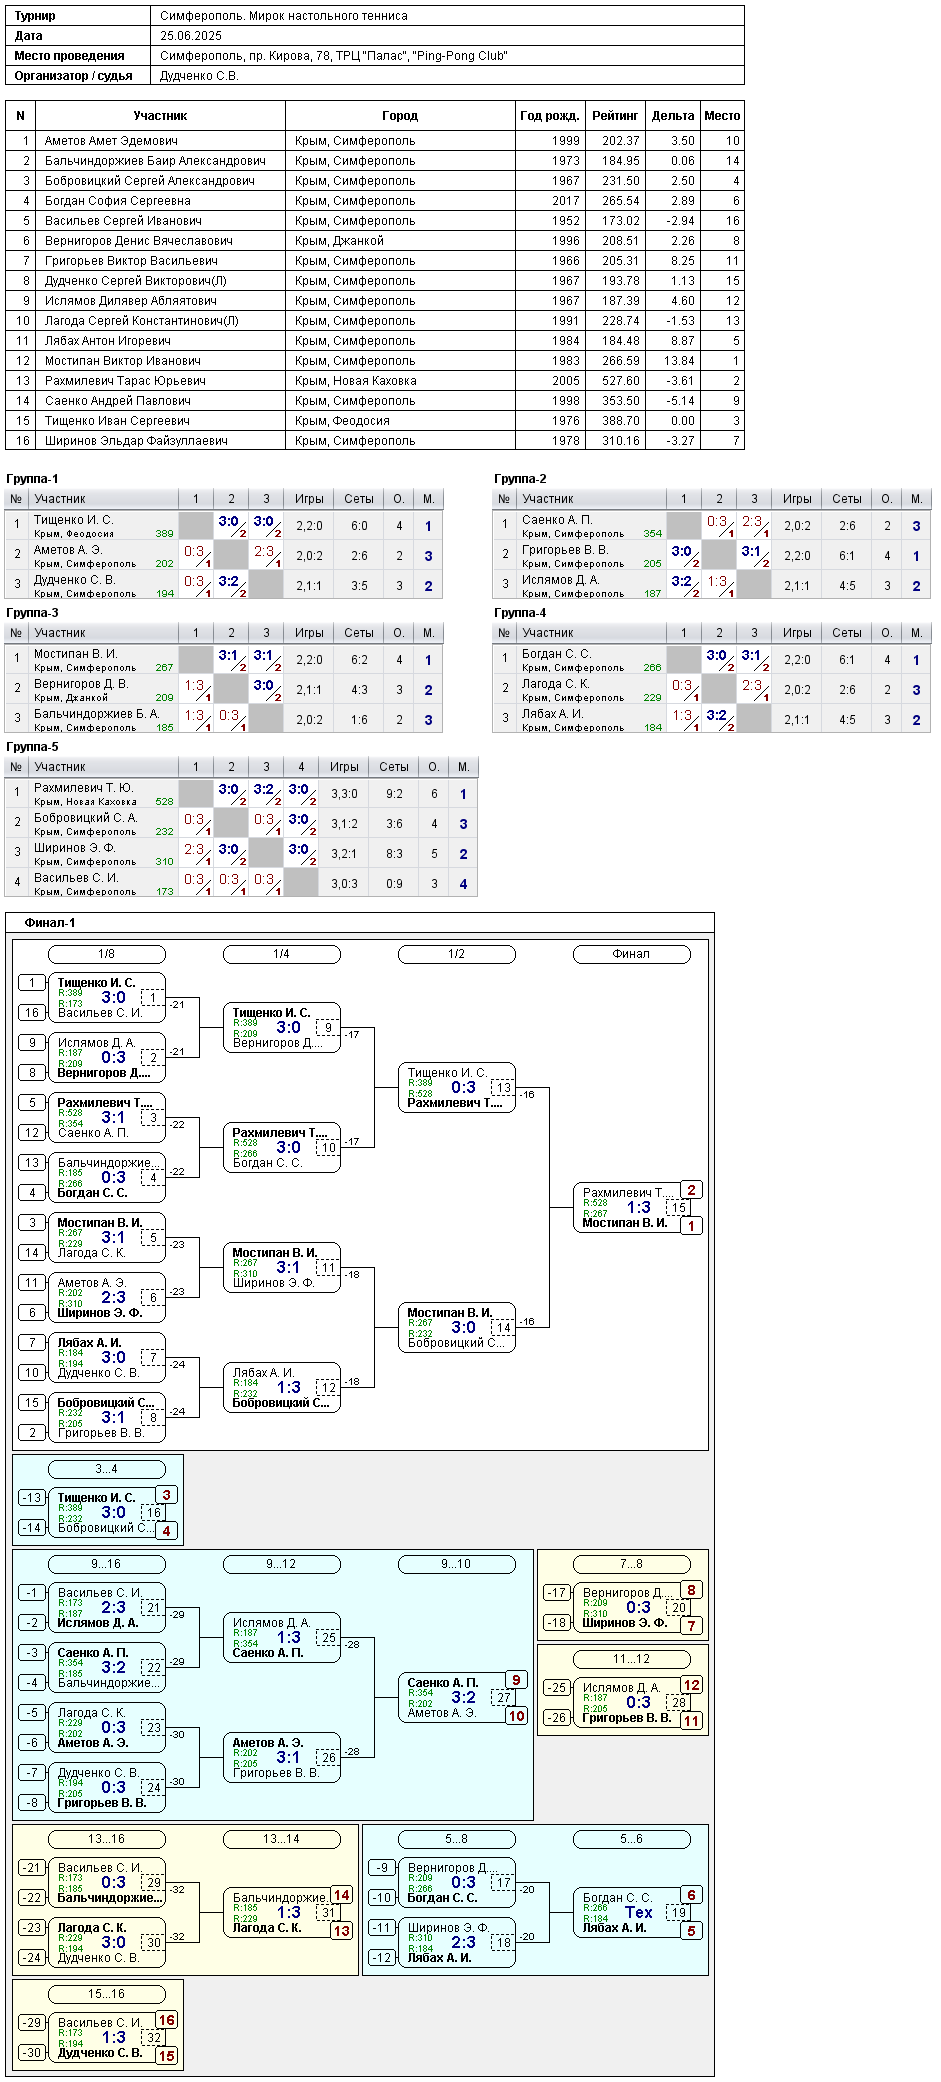Select the '5...6' placement round label

(632, 1839)
